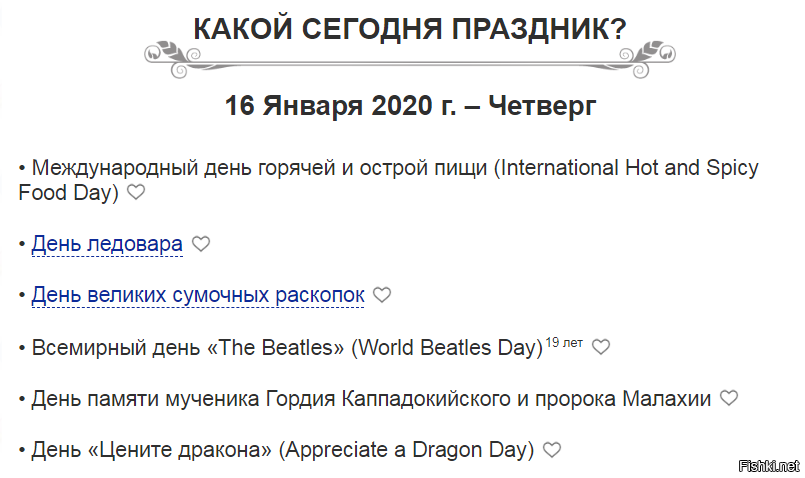805x478 pixels.
Task: Click the КАКОЙ СЕГОДНЯ ПРАЗДНИК? heading
Action: pyautogui.click(x=410, y=28)
